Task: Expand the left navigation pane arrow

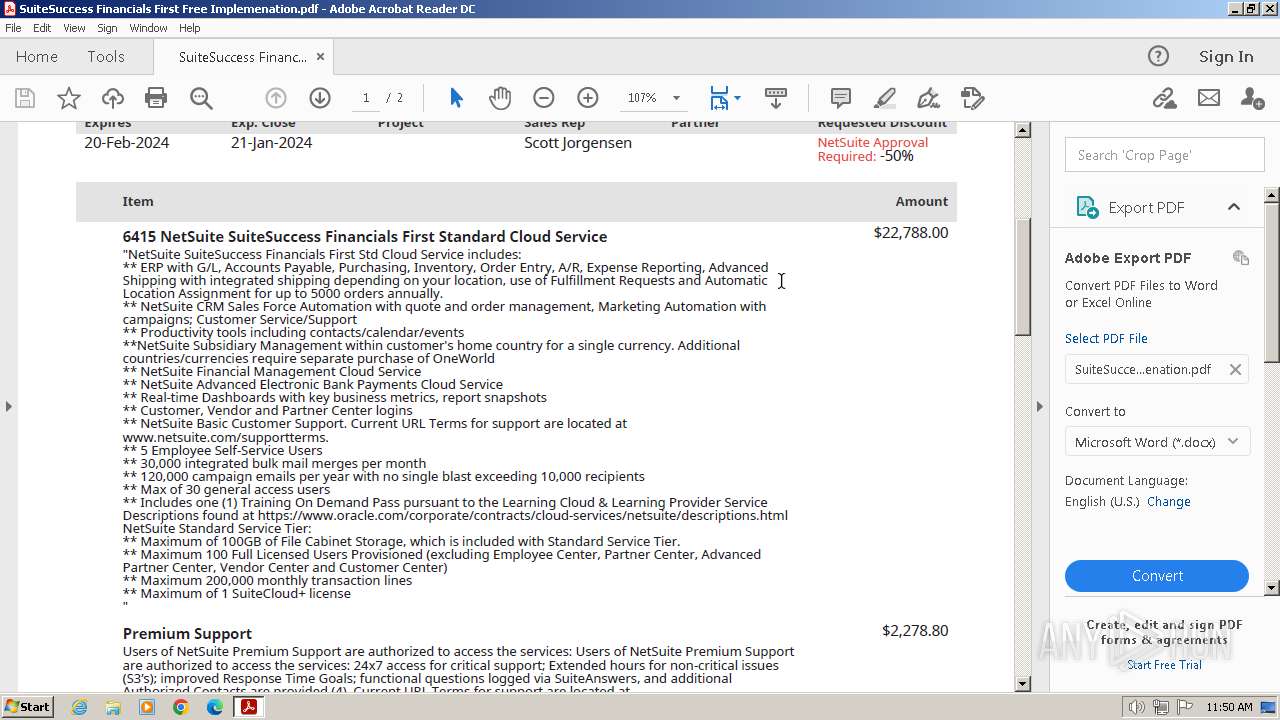Action: click(x=8, y=406)
